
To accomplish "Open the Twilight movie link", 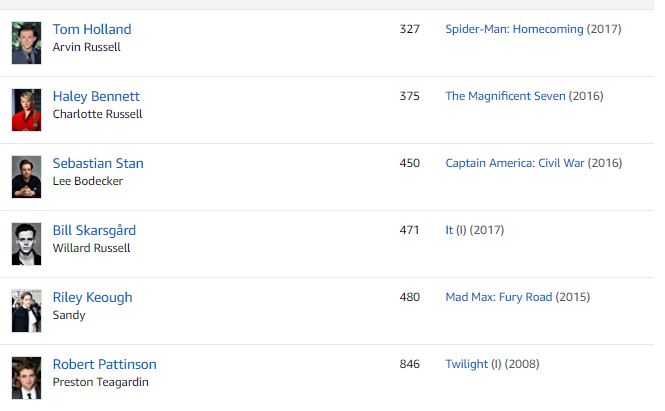I will tap(467, 364).
